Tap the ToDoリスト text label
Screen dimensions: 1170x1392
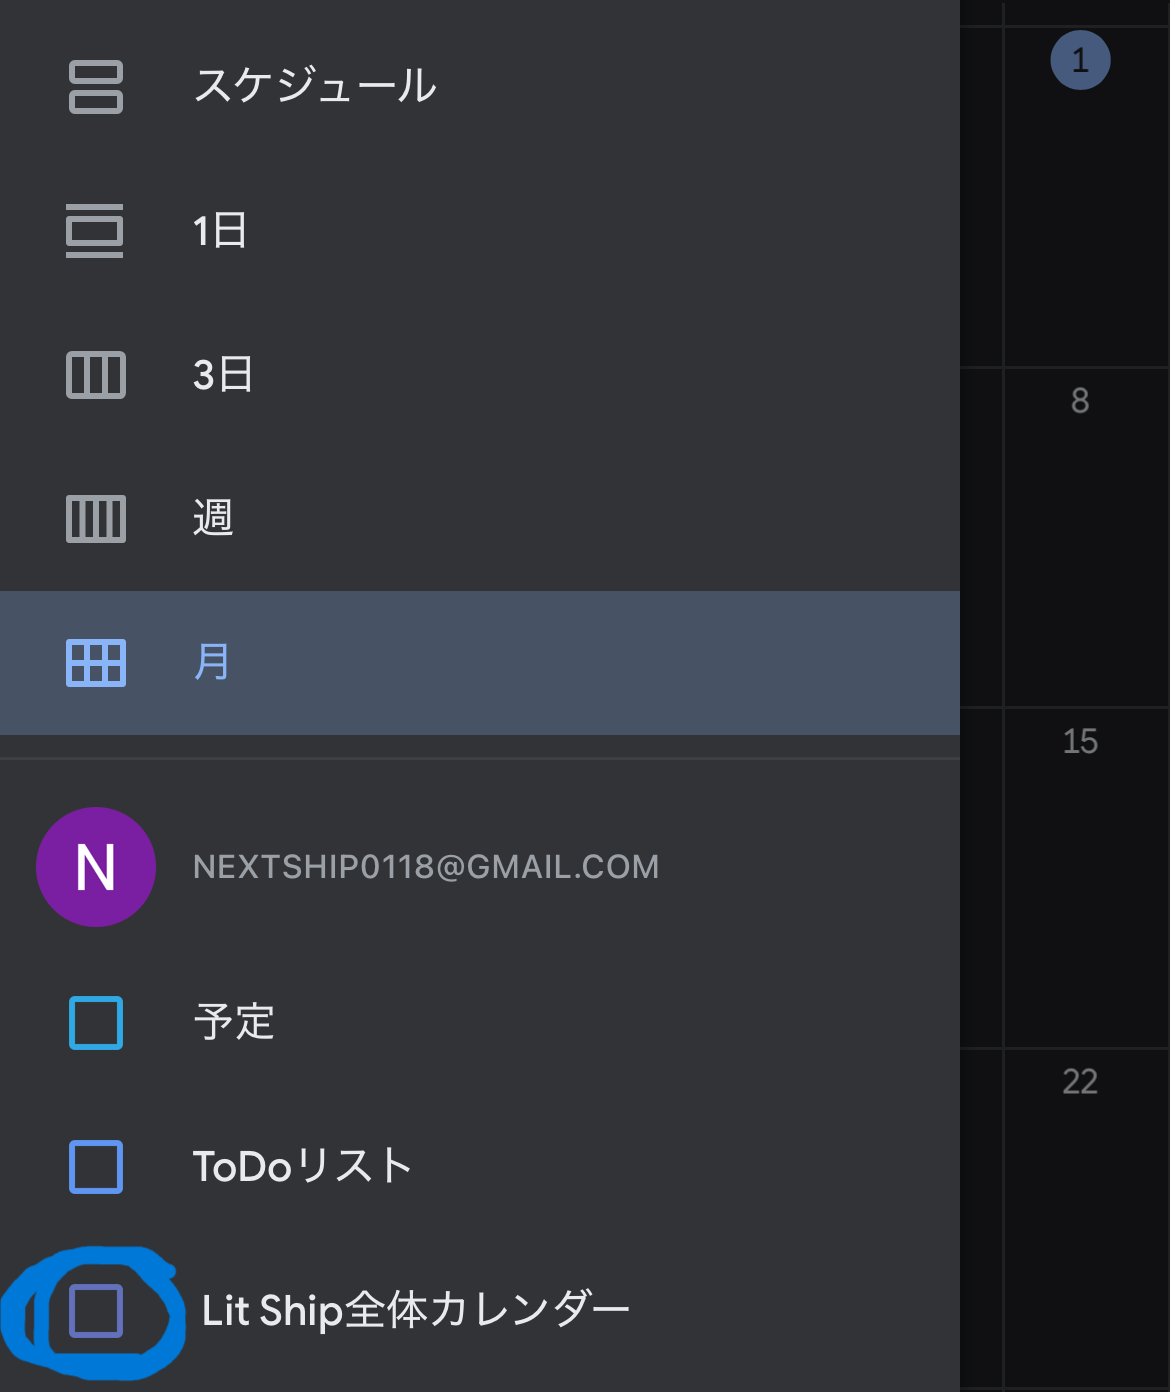pos(302,1164)
